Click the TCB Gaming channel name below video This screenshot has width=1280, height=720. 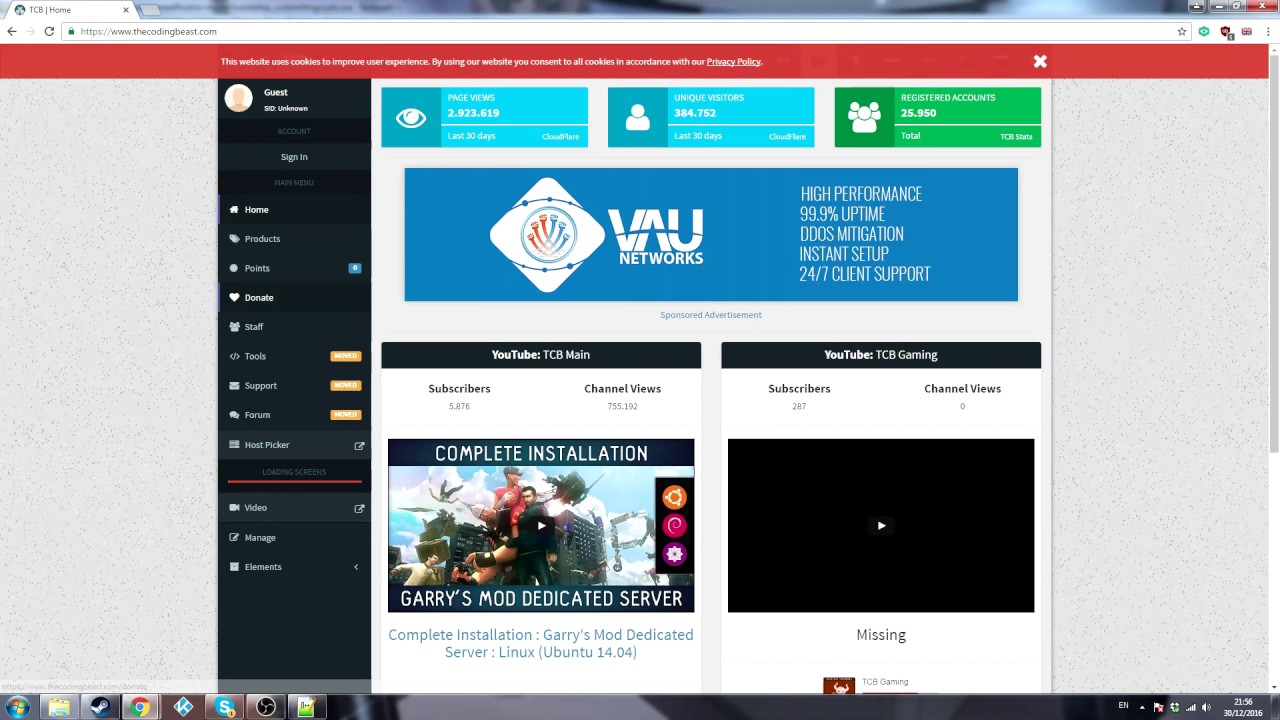(885, 682)
